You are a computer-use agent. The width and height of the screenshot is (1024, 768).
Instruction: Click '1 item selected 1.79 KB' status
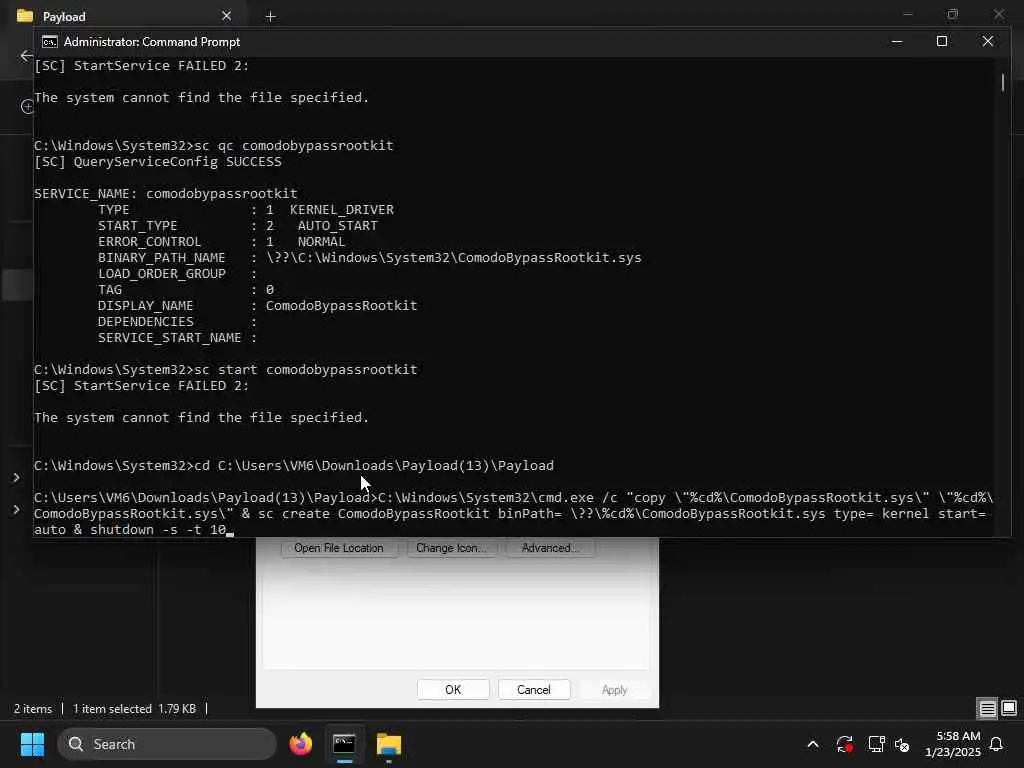(134, 709)
